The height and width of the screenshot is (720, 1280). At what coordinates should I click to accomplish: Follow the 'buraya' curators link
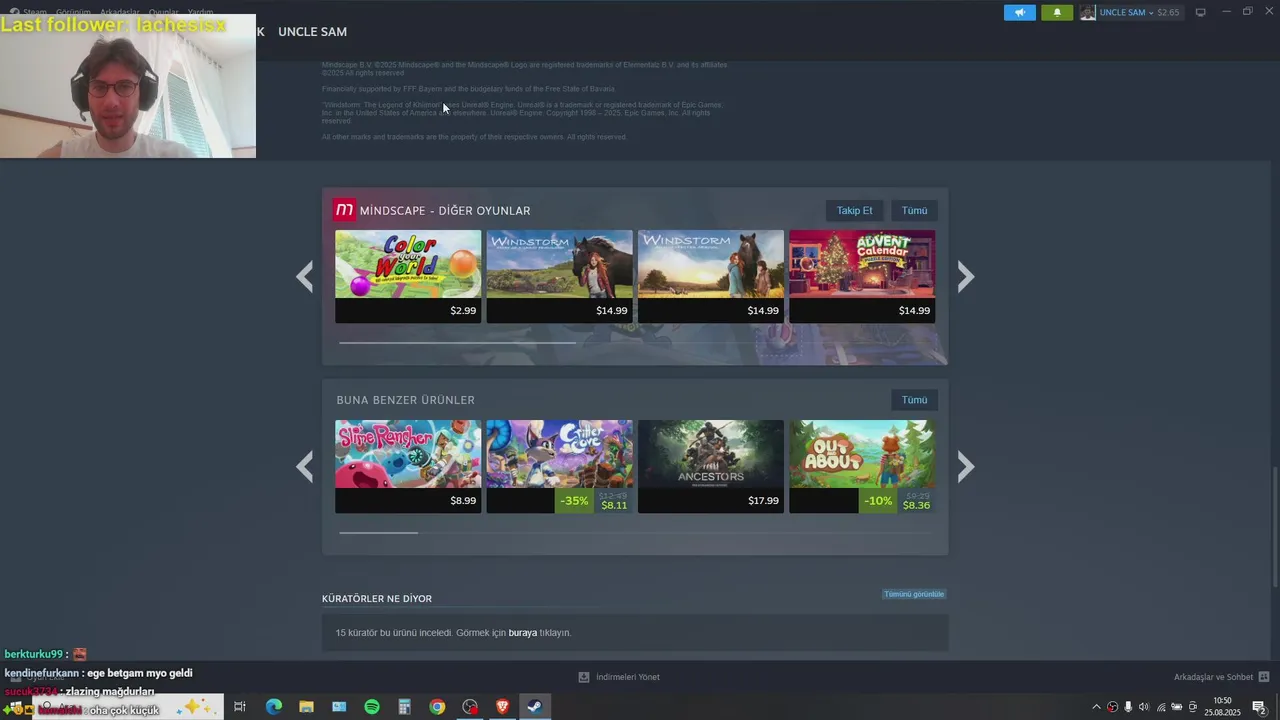point(522,633)
